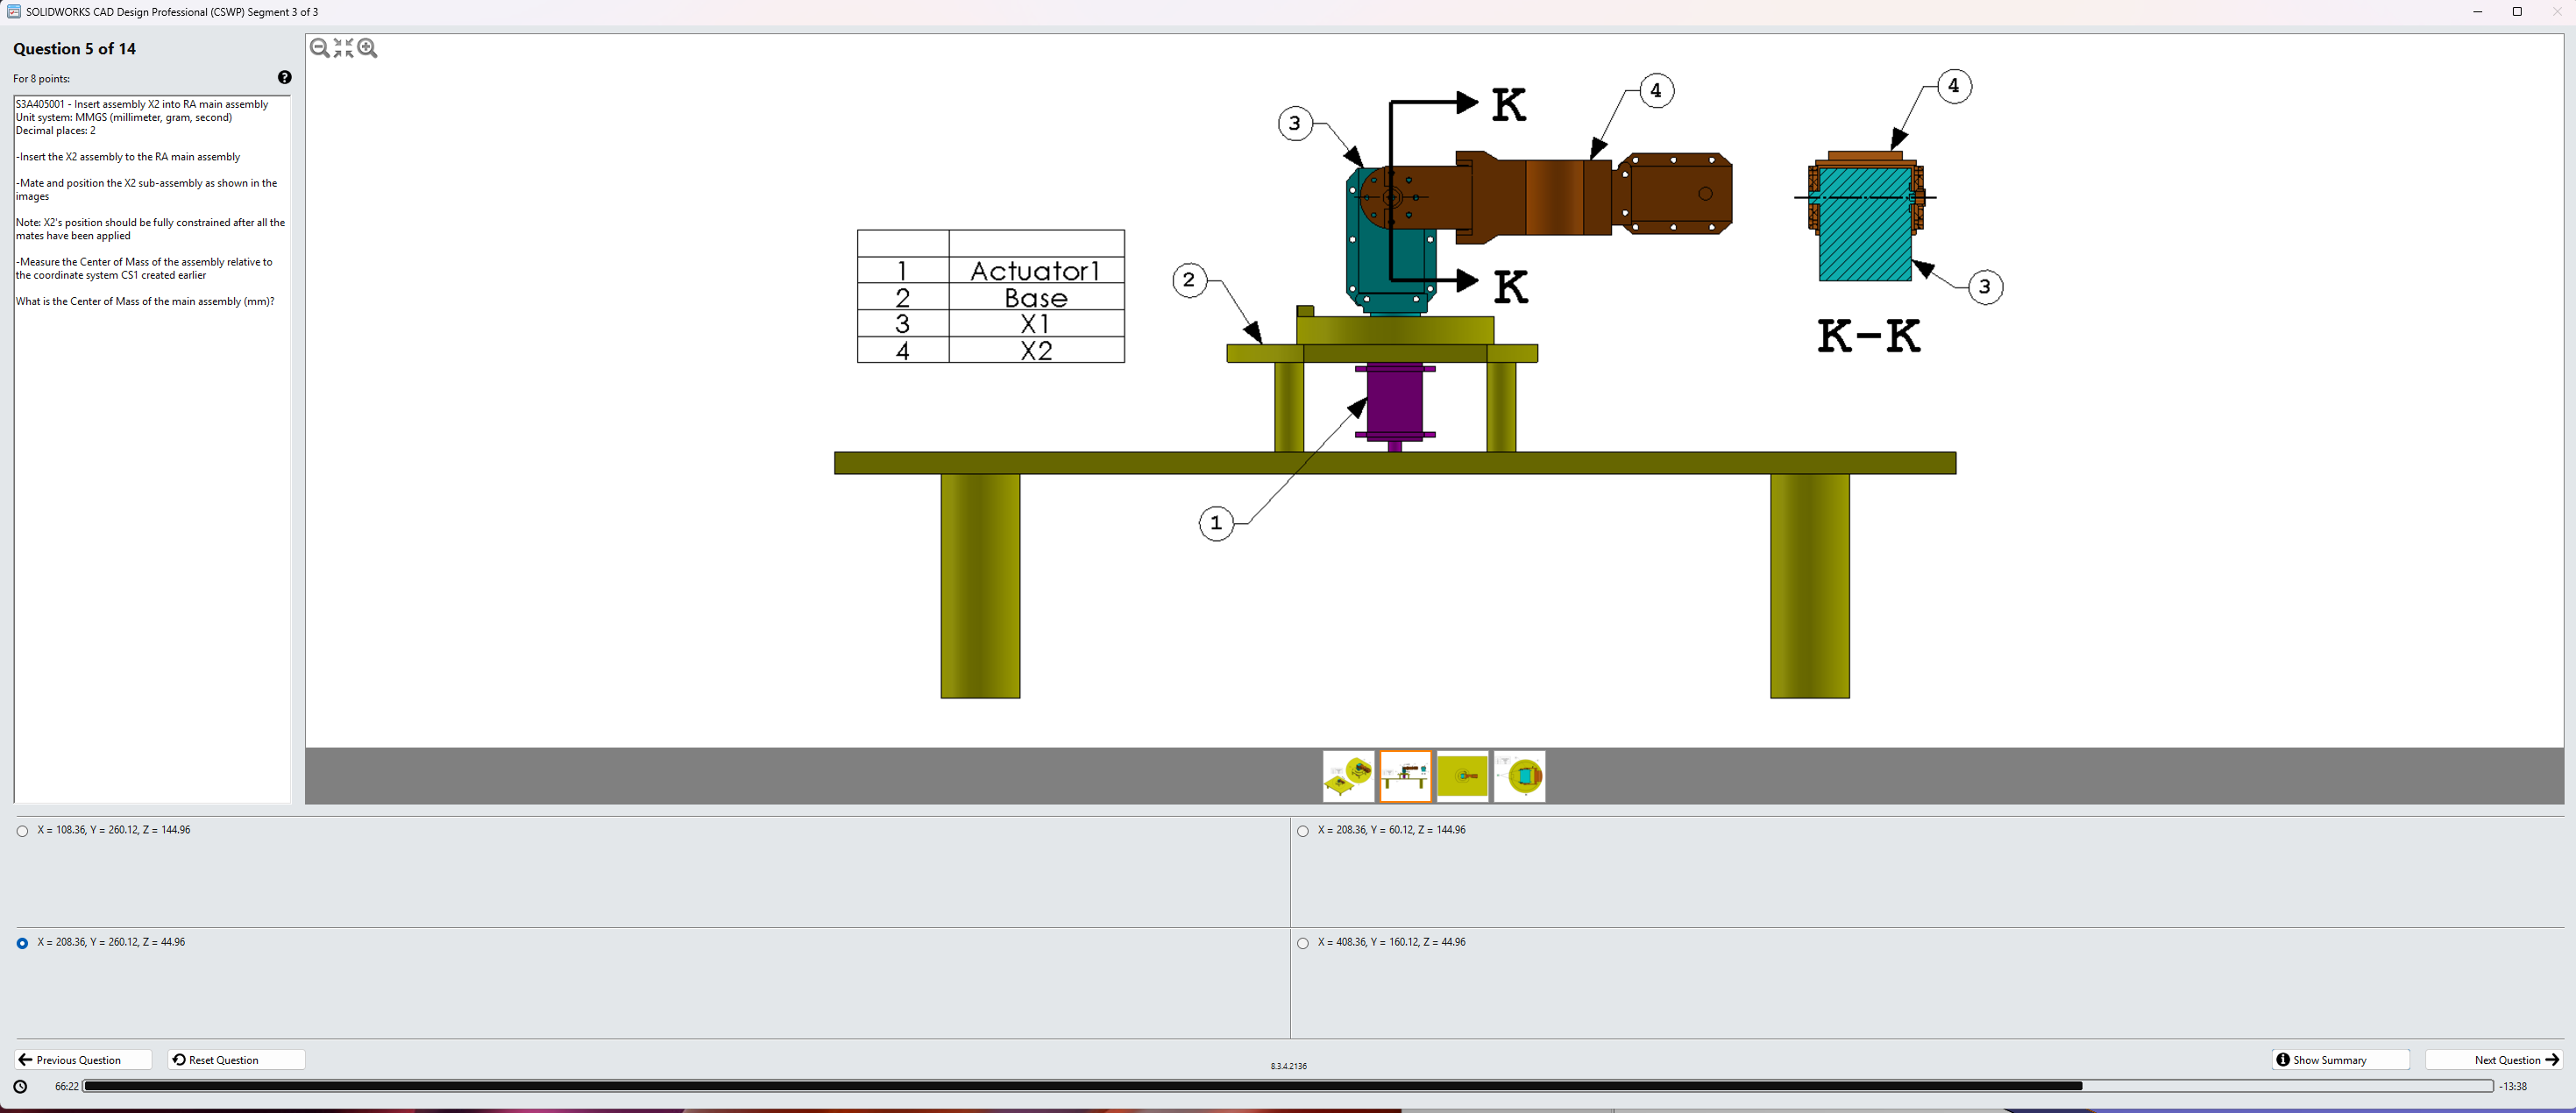Click the Base cell in the parts table
The width and height of the screenshot is (2576, 1113).
[1036, 297]
